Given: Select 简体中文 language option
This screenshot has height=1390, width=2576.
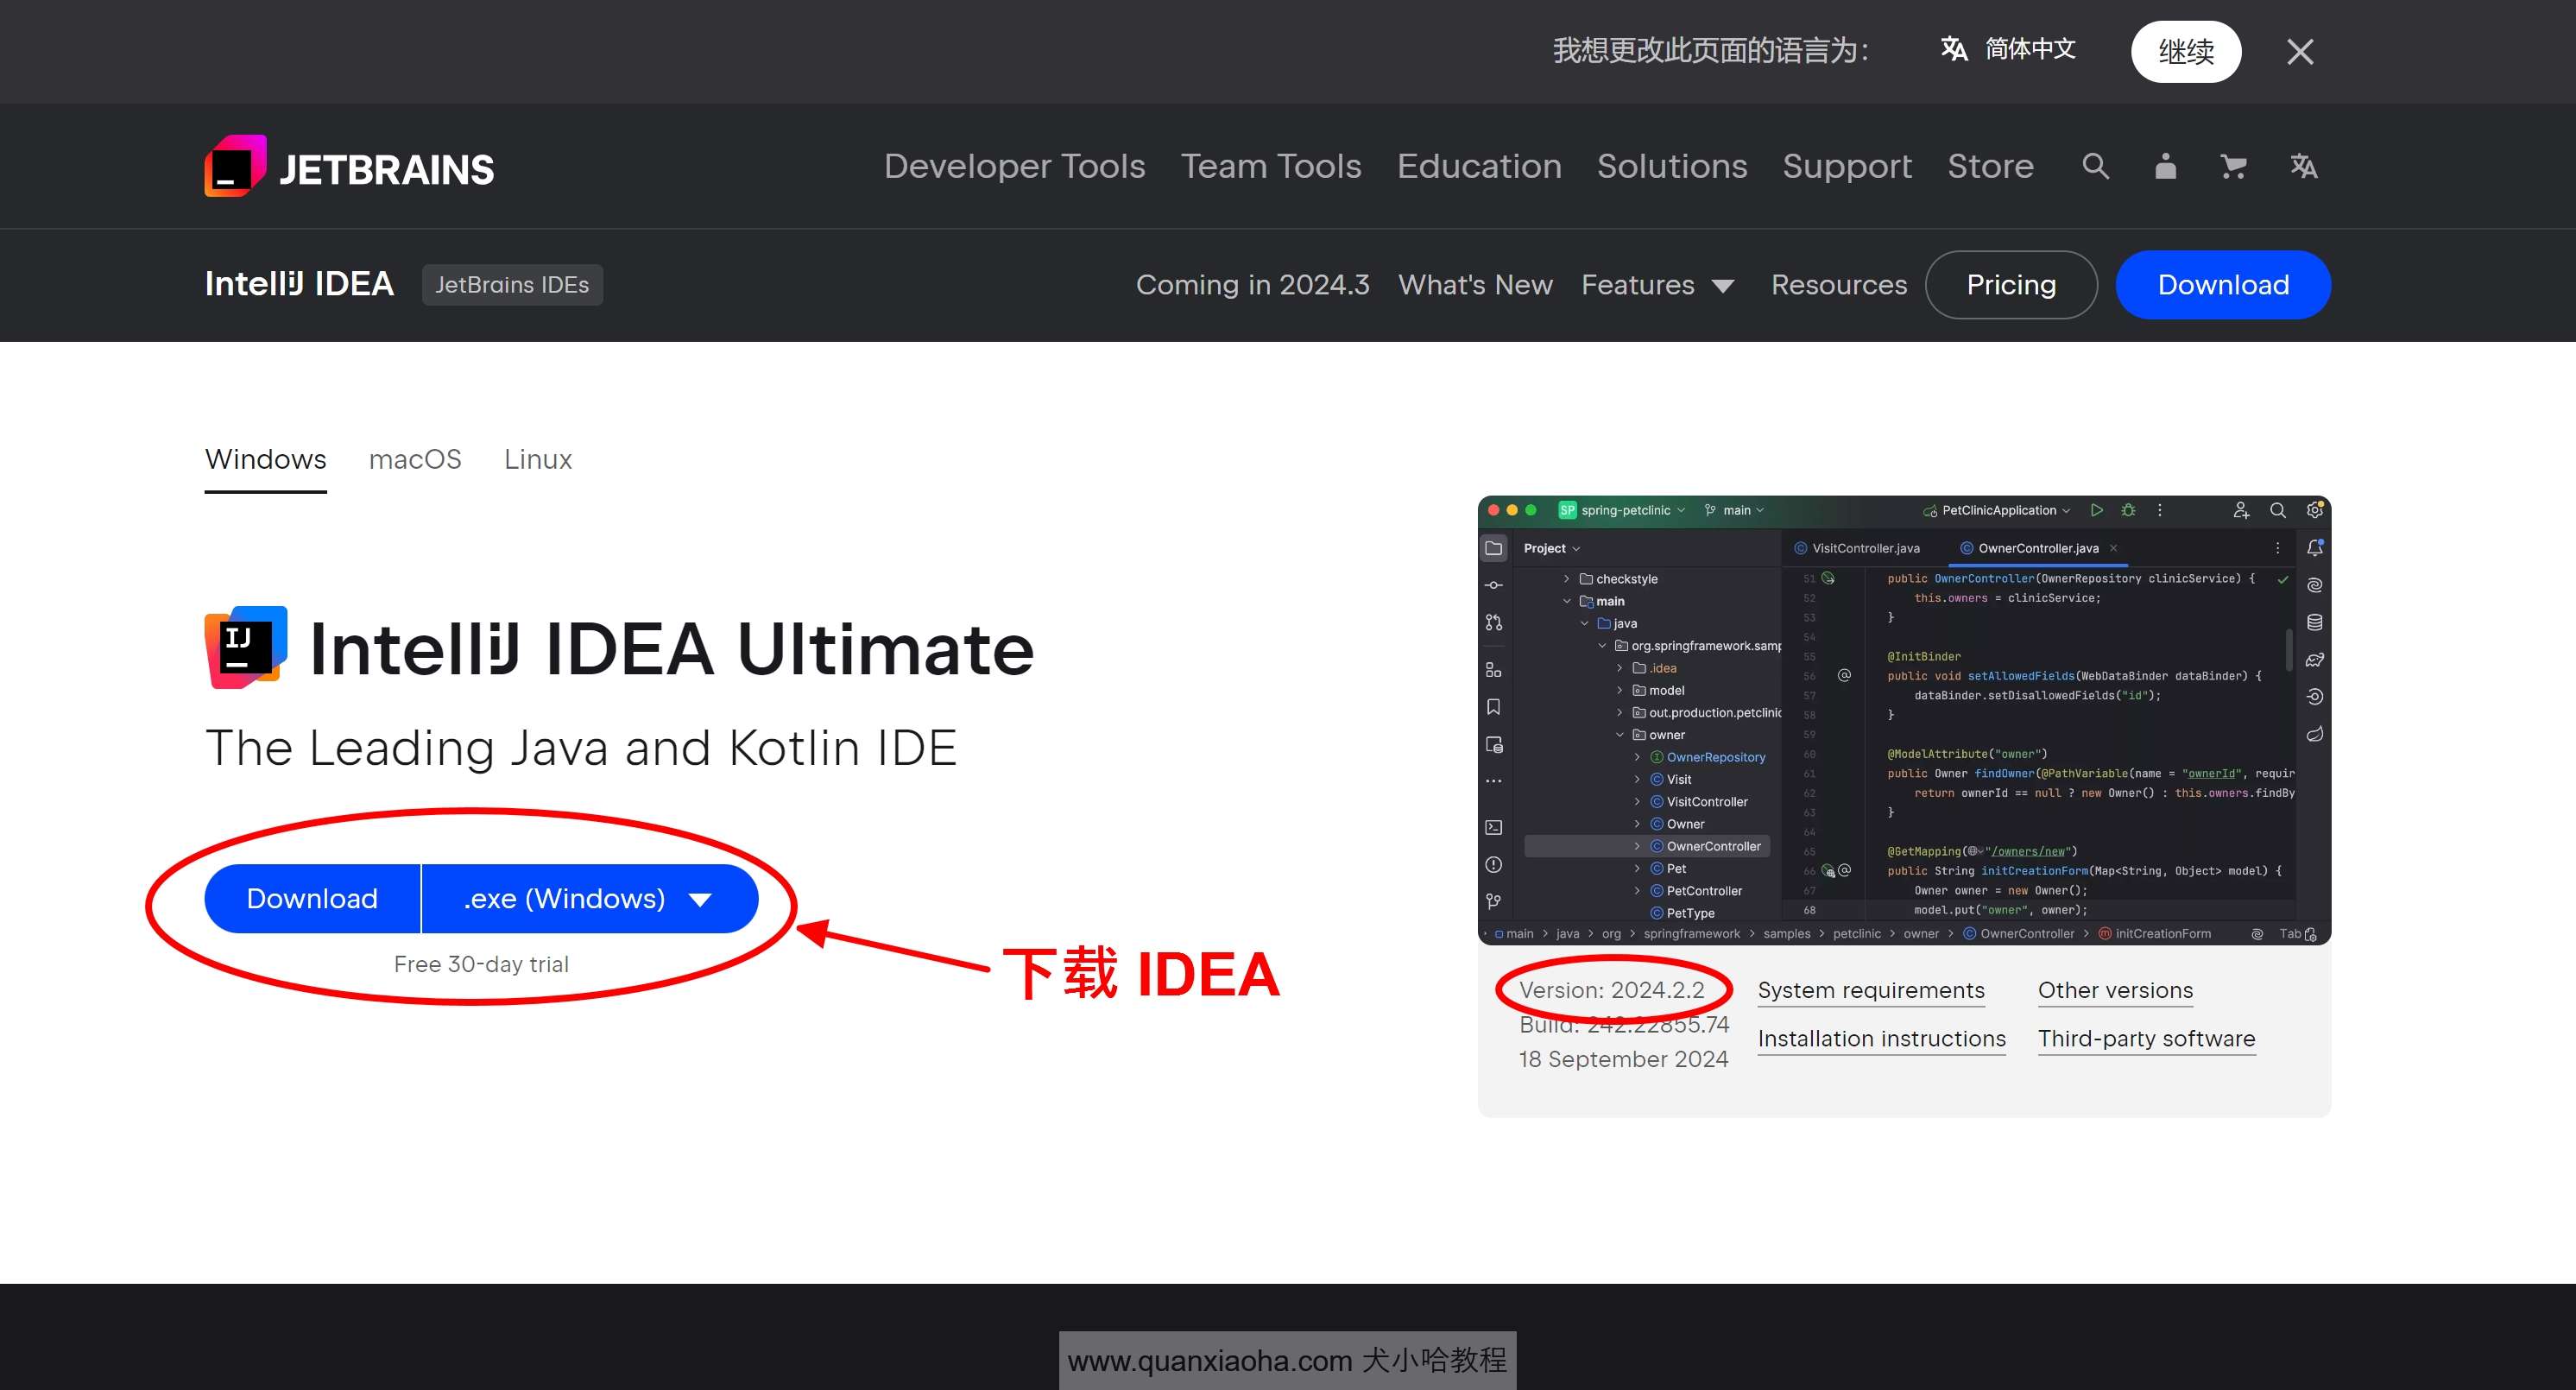Looking at the screenshot, I should pos(2008,49).
